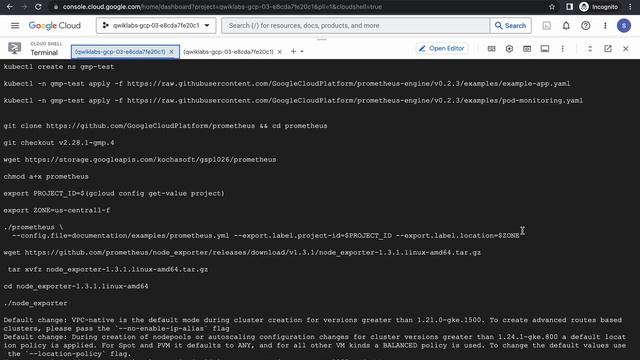Click the Cloud Shell panel resize handle
This screenshot has height=360, width=640.
[322, 40]
